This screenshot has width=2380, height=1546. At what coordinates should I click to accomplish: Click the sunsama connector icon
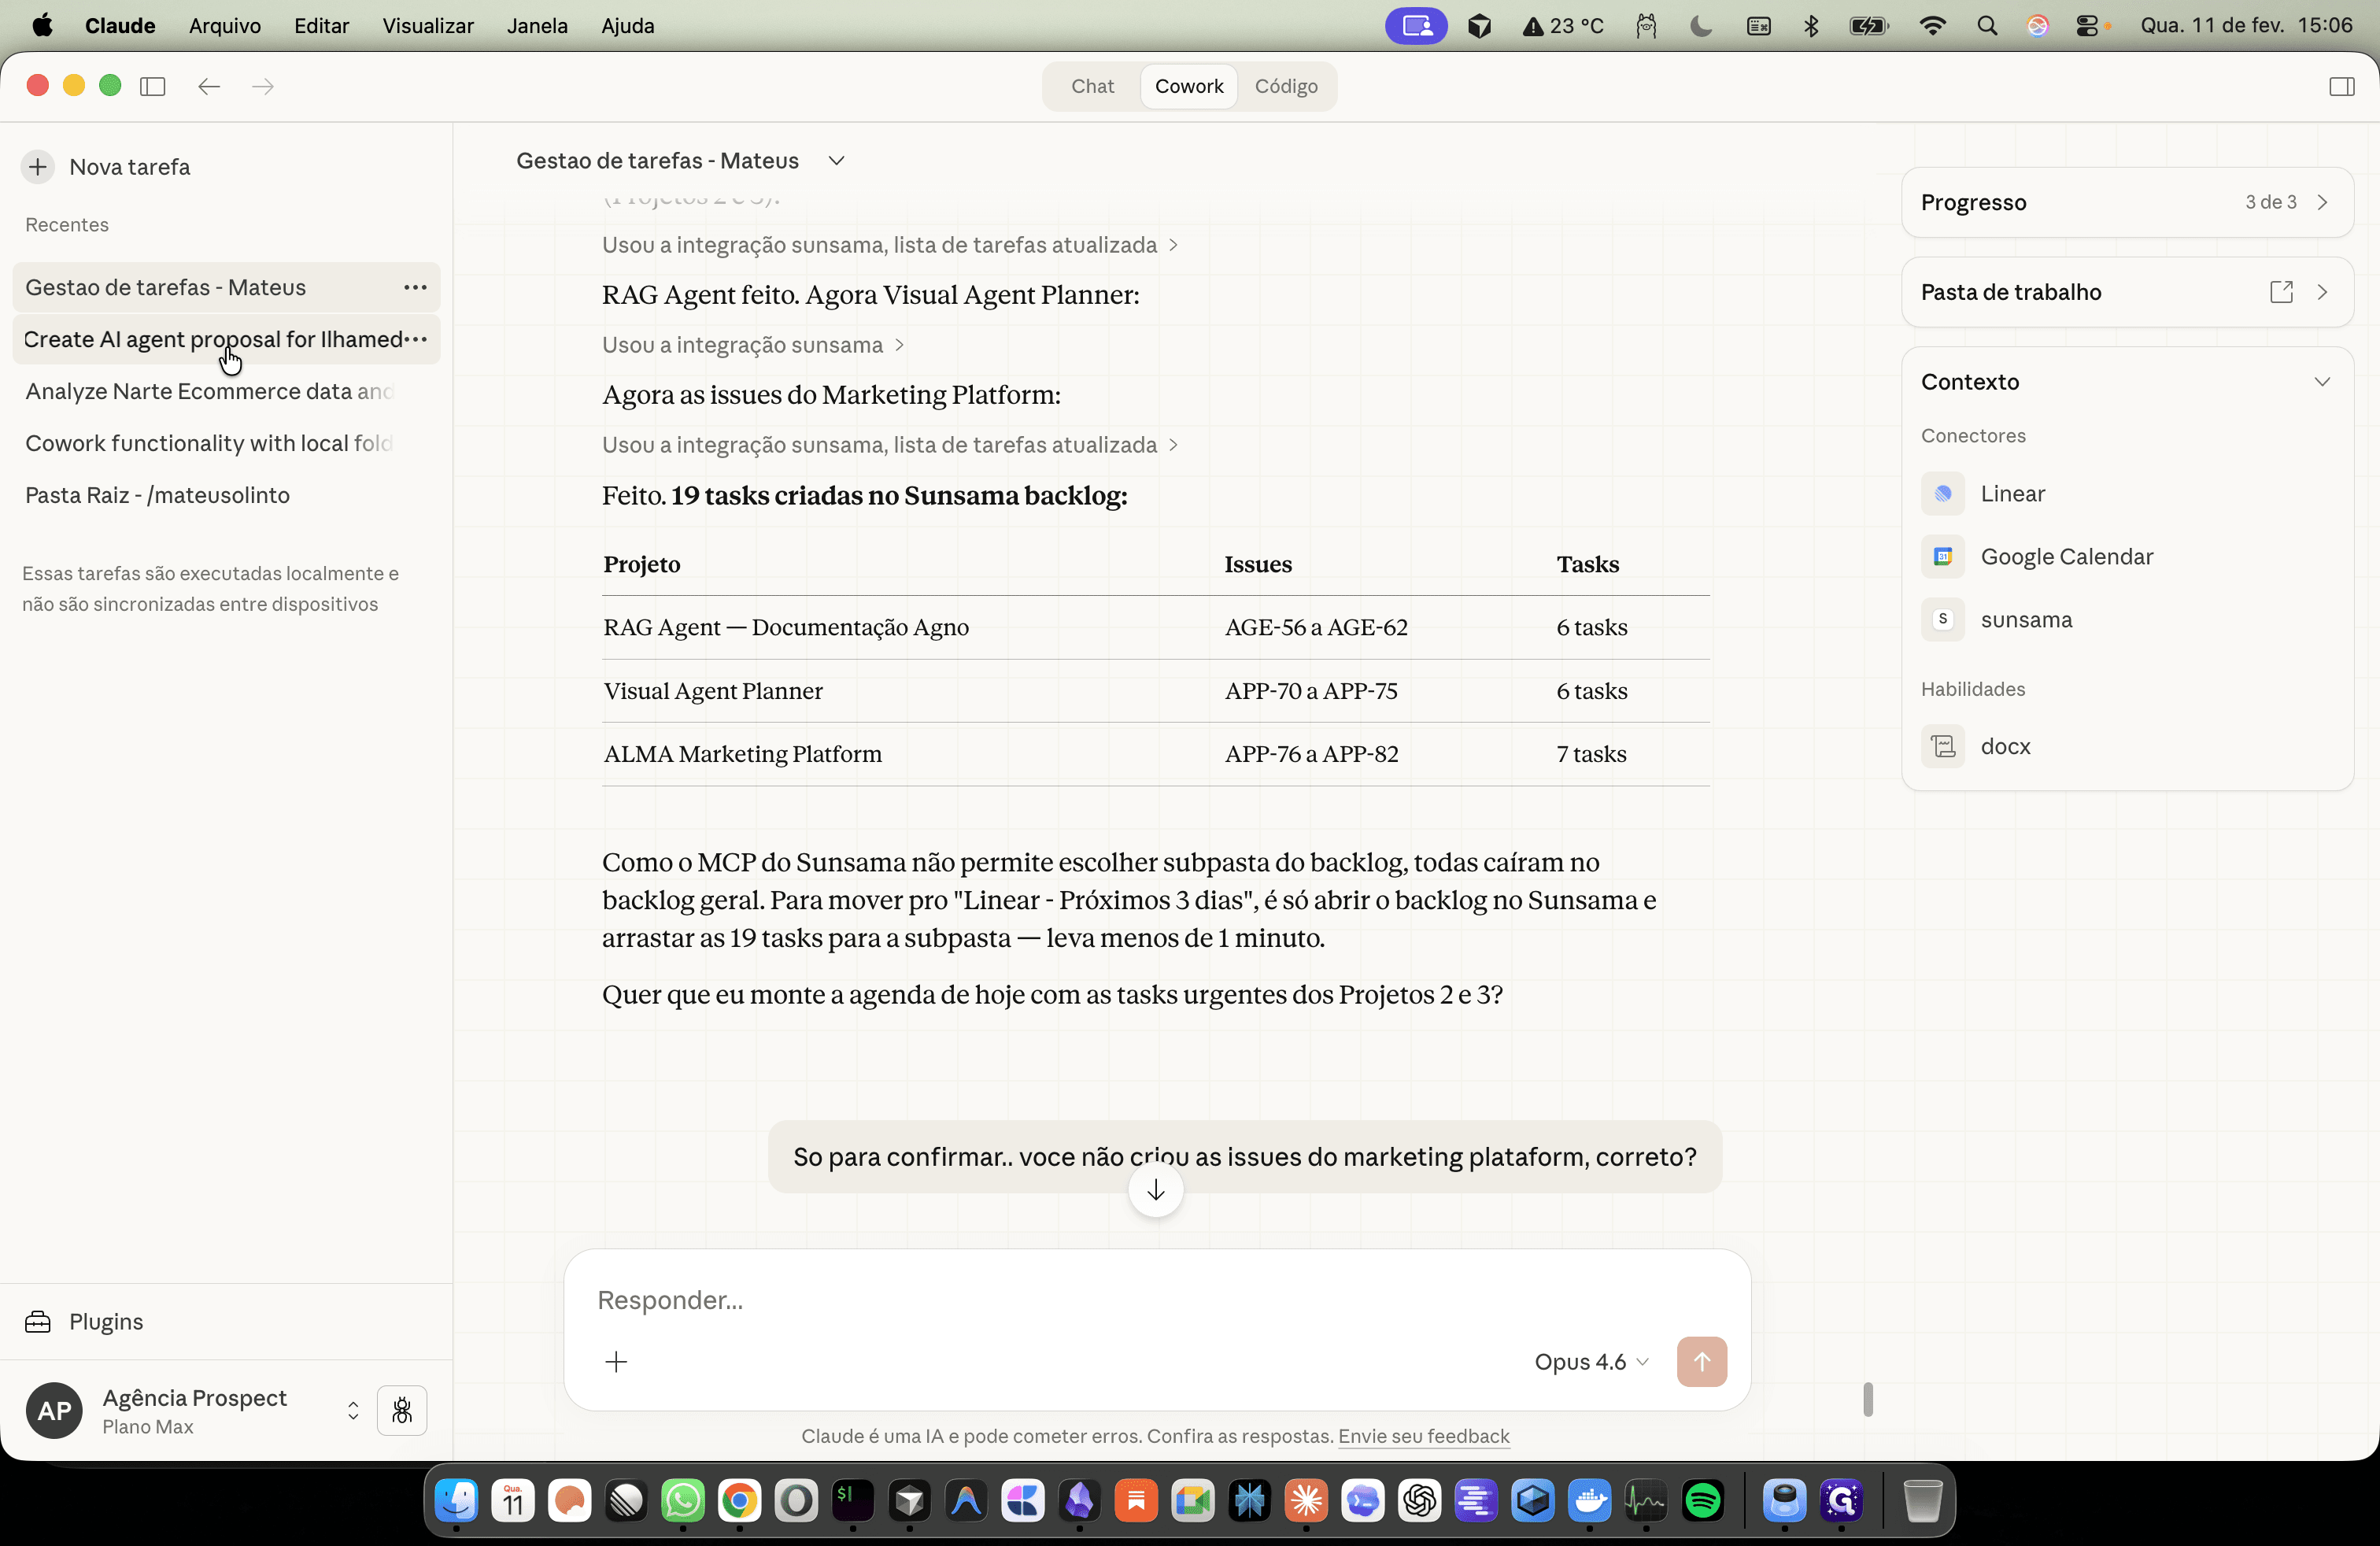tap(1942, 620)
